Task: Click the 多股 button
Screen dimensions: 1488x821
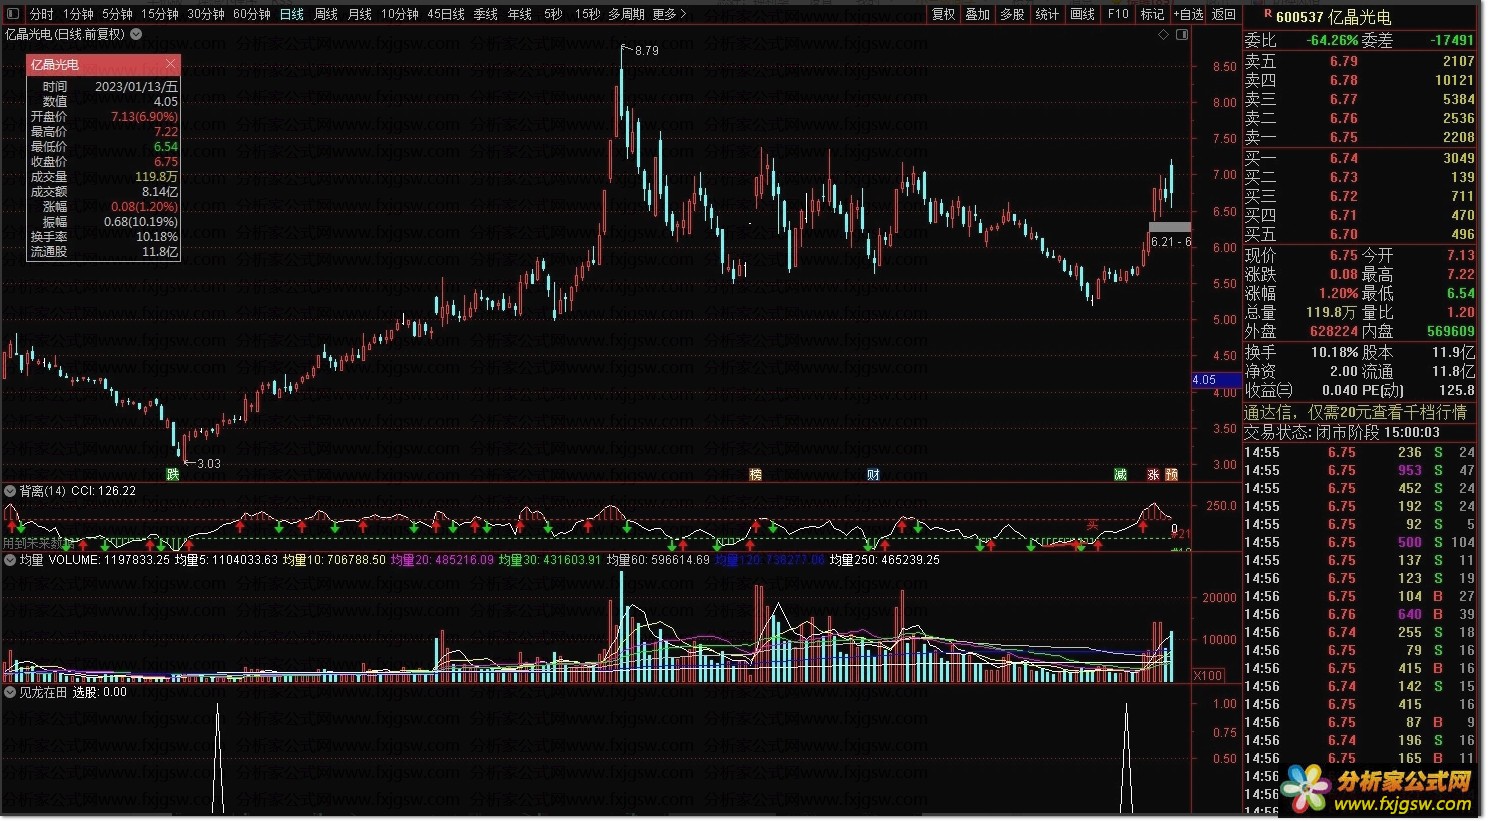Action: pos(1013,14)
